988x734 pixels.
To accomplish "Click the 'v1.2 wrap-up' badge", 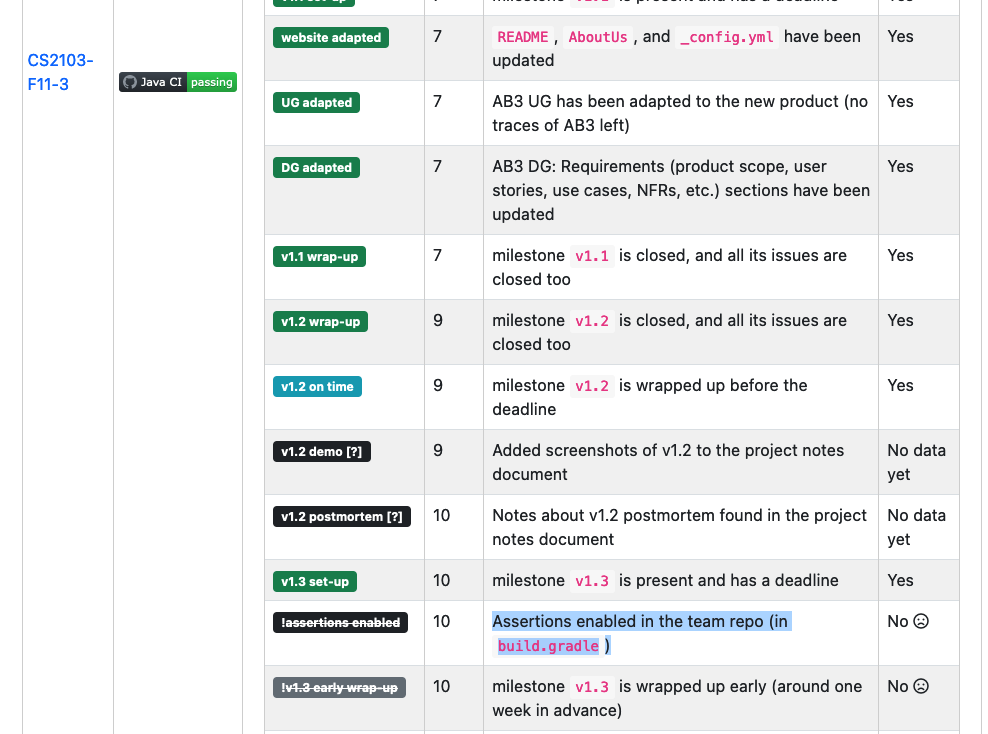I will click(320, 321).
